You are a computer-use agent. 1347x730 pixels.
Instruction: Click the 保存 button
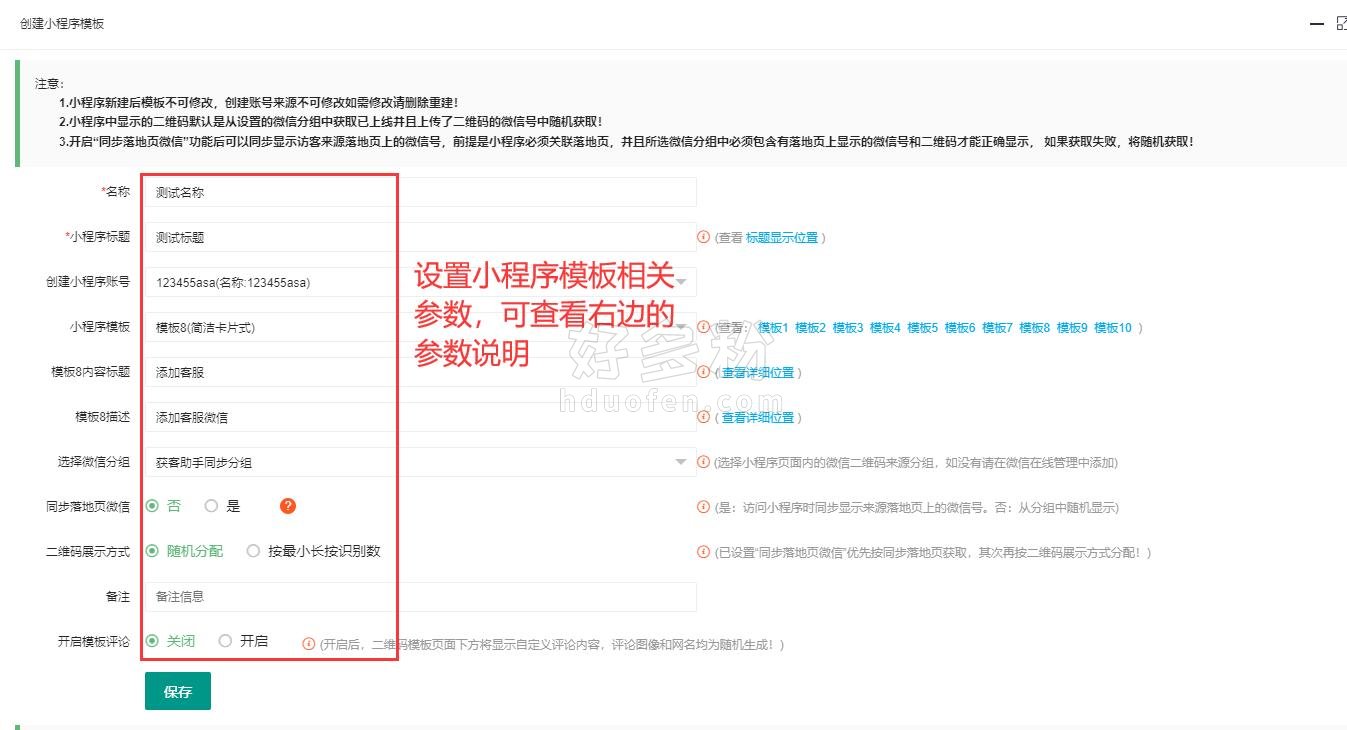178,691
